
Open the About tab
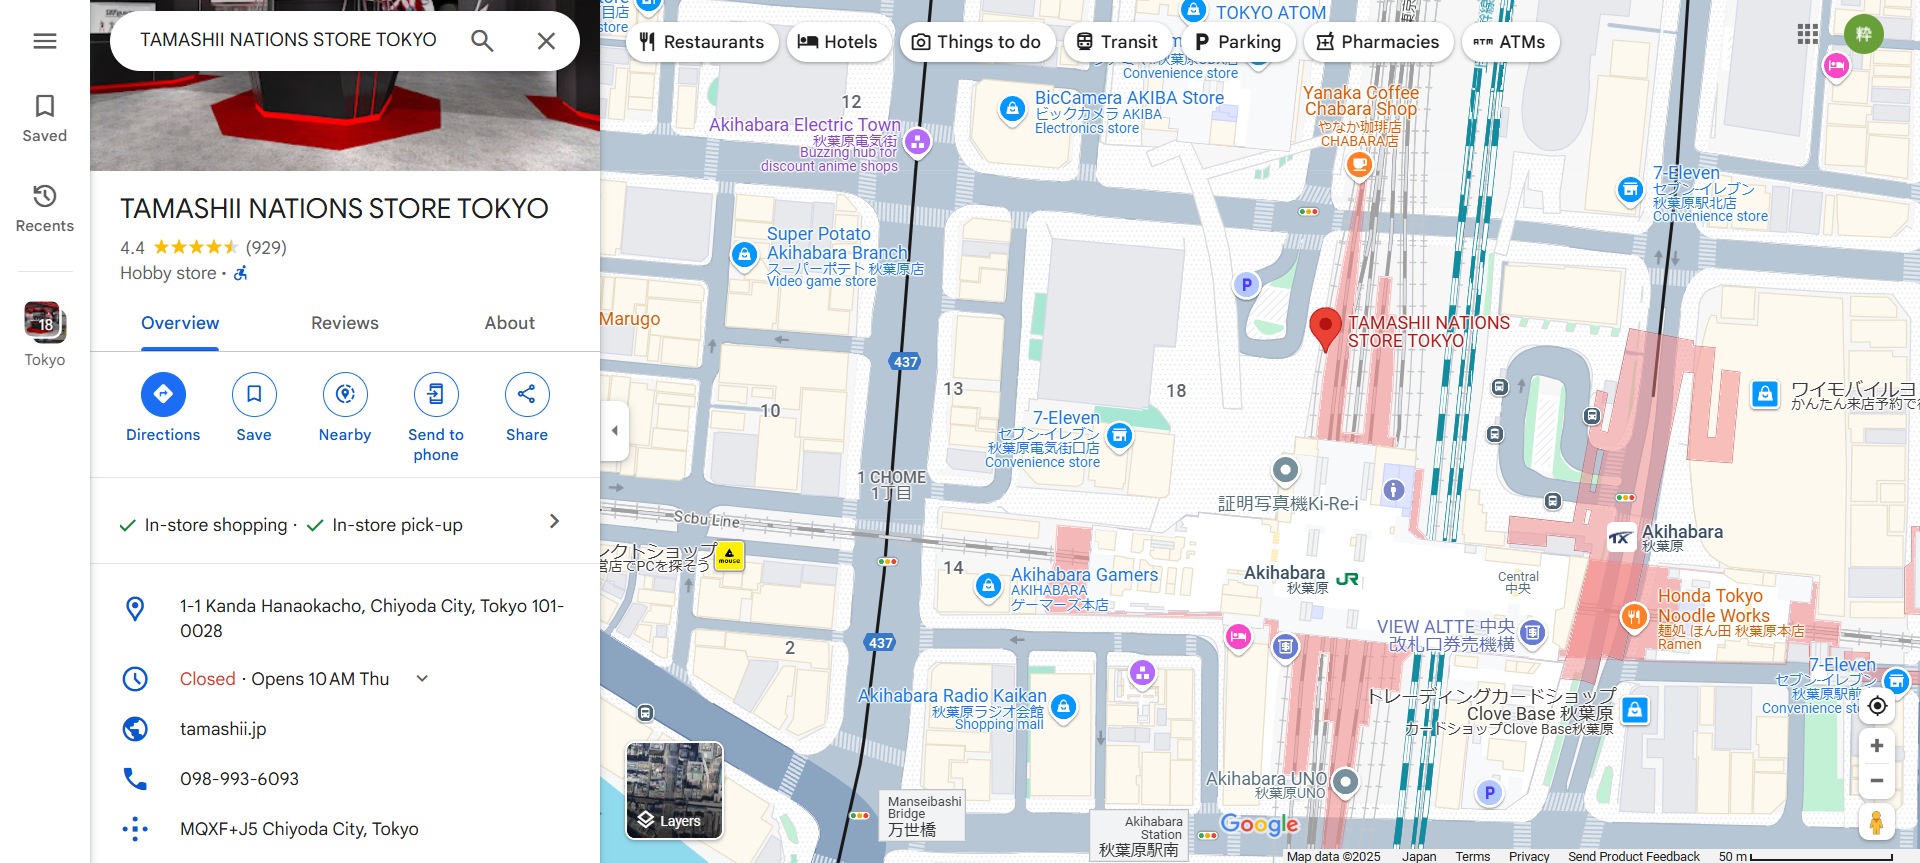(x=509, y=323)
